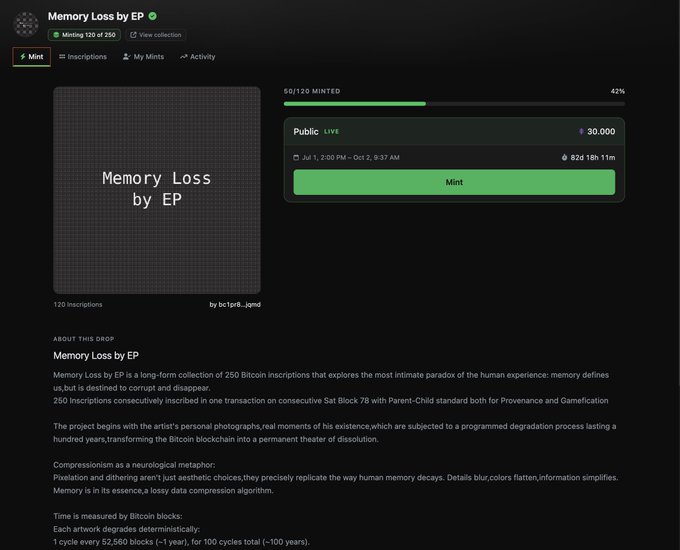This screenshot has width=680, height=550.
Task: Click the green Mint button
Action: point(454,182)
